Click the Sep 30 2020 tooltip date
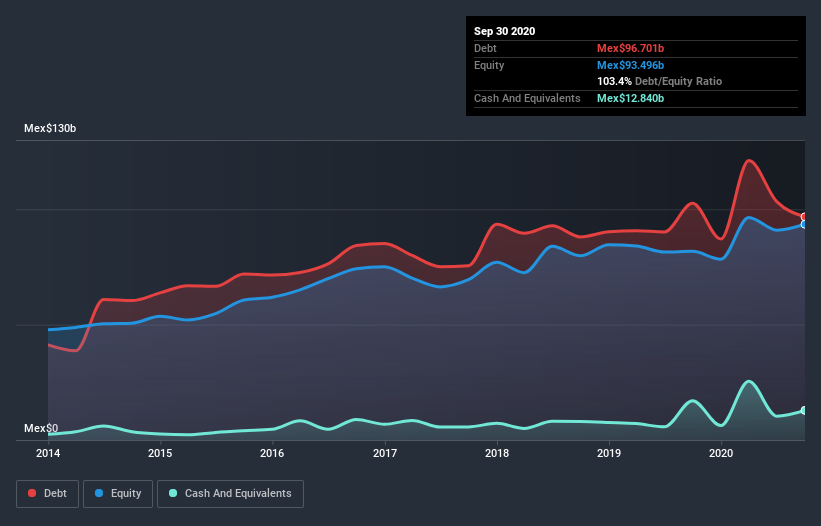This screenshot has height=526, width=821. tap(505, 31)
